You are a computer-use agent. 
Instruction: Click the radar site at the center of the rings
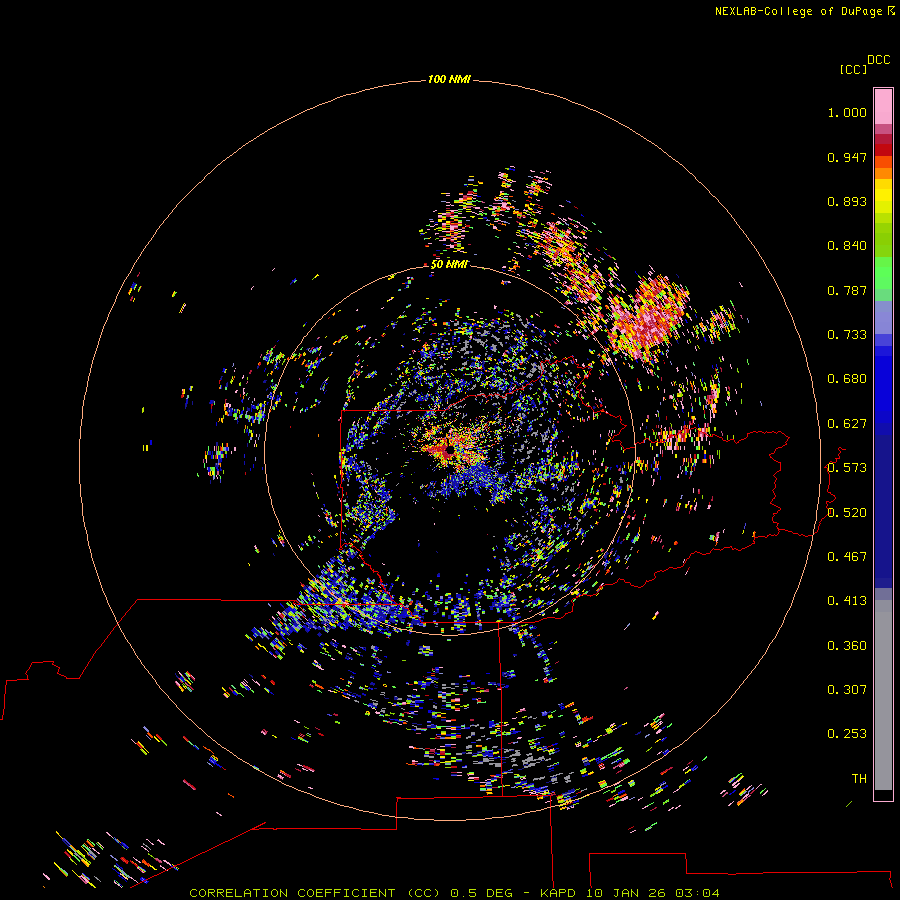pyautogui.click(x=449, y=452)
